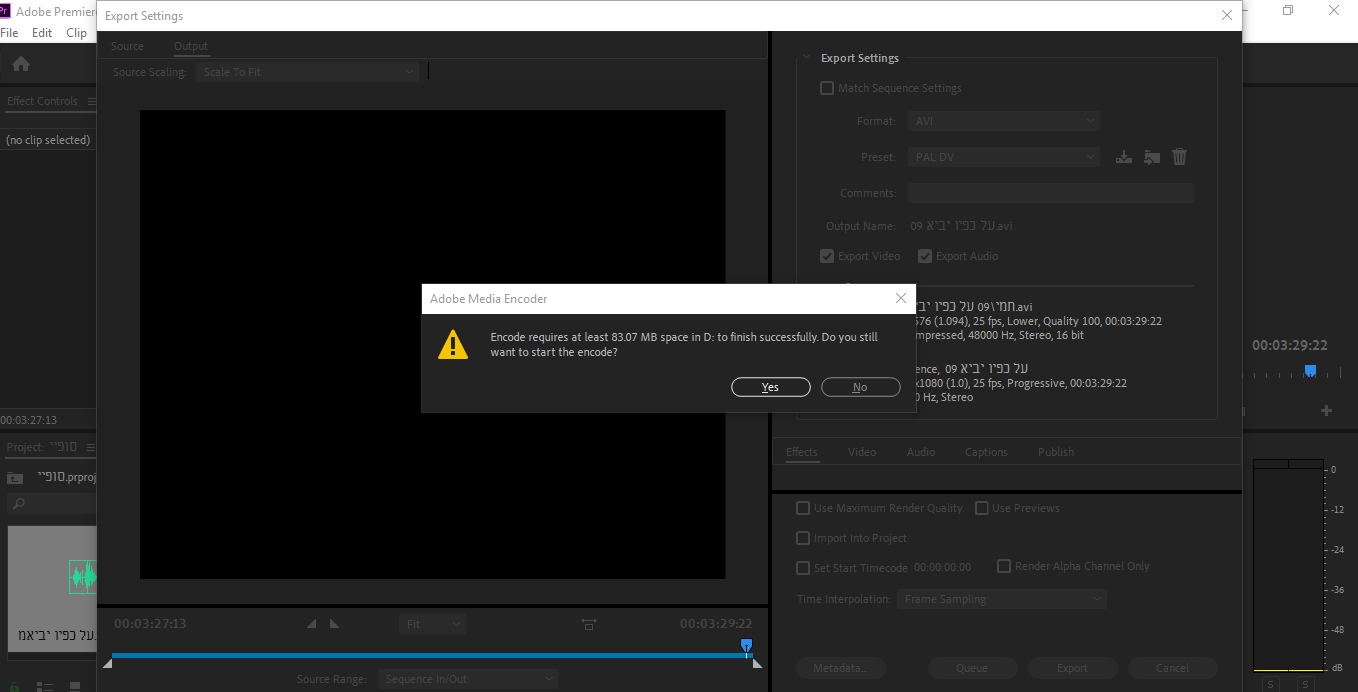Screen dimensions: 1358x692
Task: Click the Set Start Timecode value 00:00:00:00
Action: click(x=942, y=568)
